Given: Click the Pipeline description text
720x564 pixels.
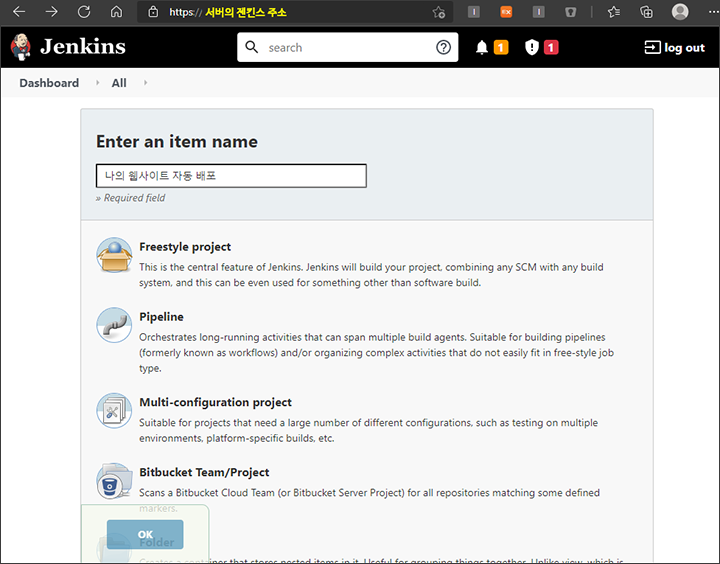Looking at the screenshot, I should (377, 352).
